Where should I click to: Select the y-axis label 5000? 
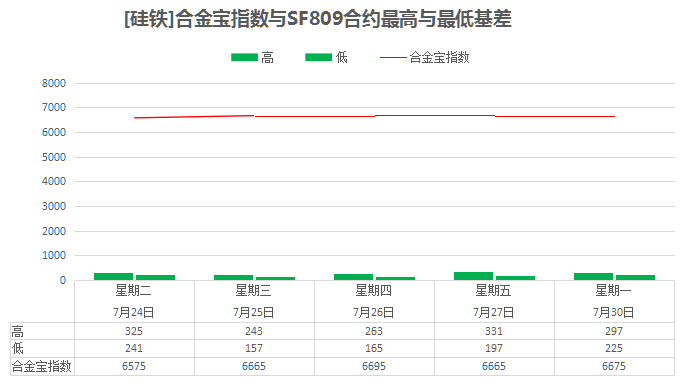pos(54,157)
